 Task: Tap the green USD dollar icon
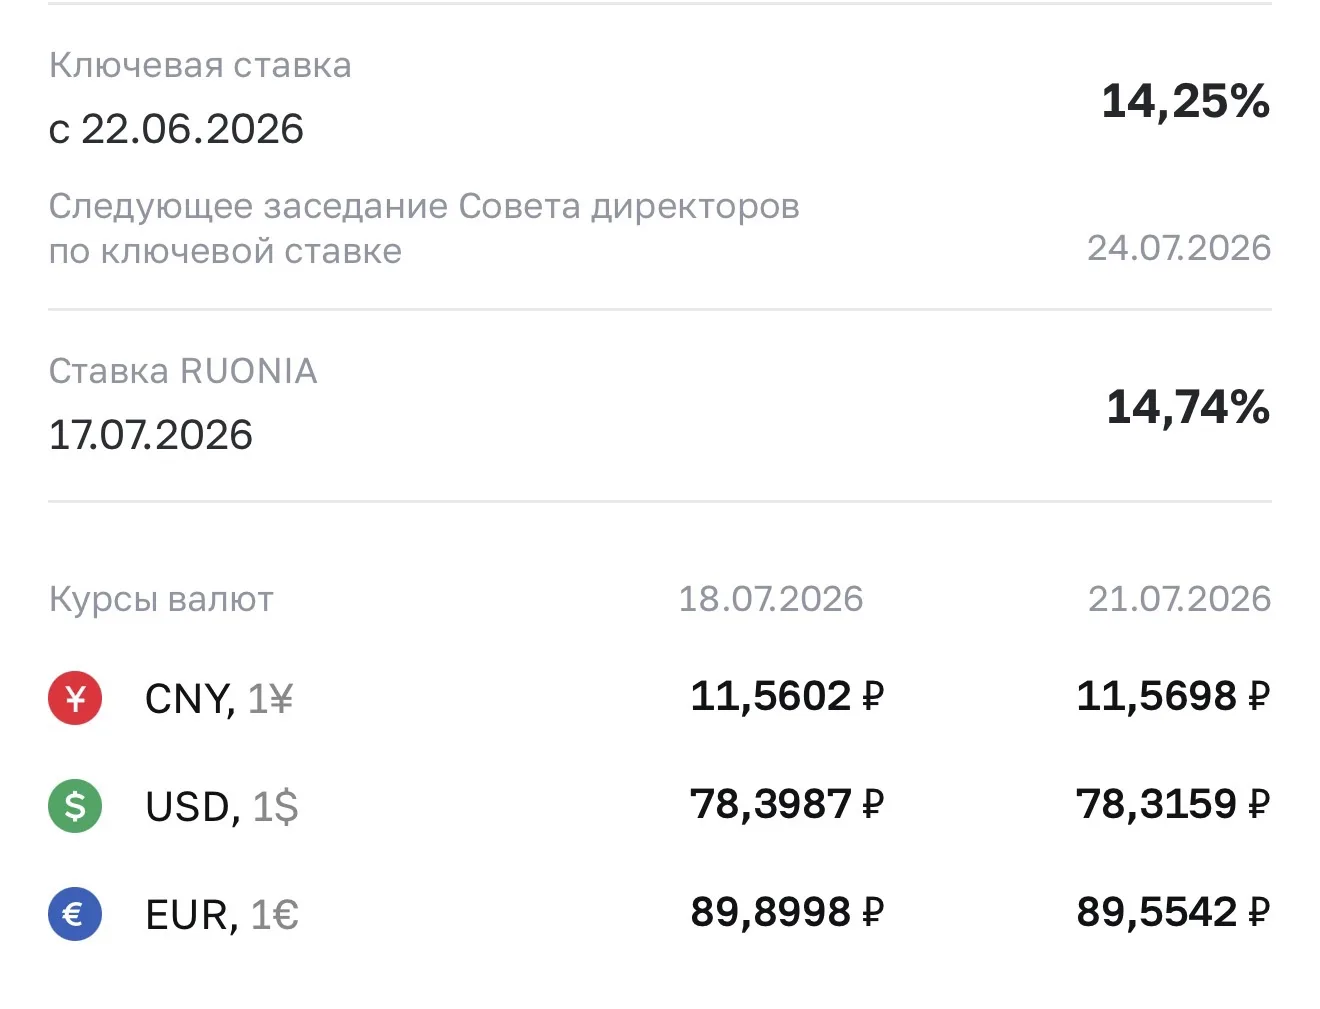[x=75, y=805]
